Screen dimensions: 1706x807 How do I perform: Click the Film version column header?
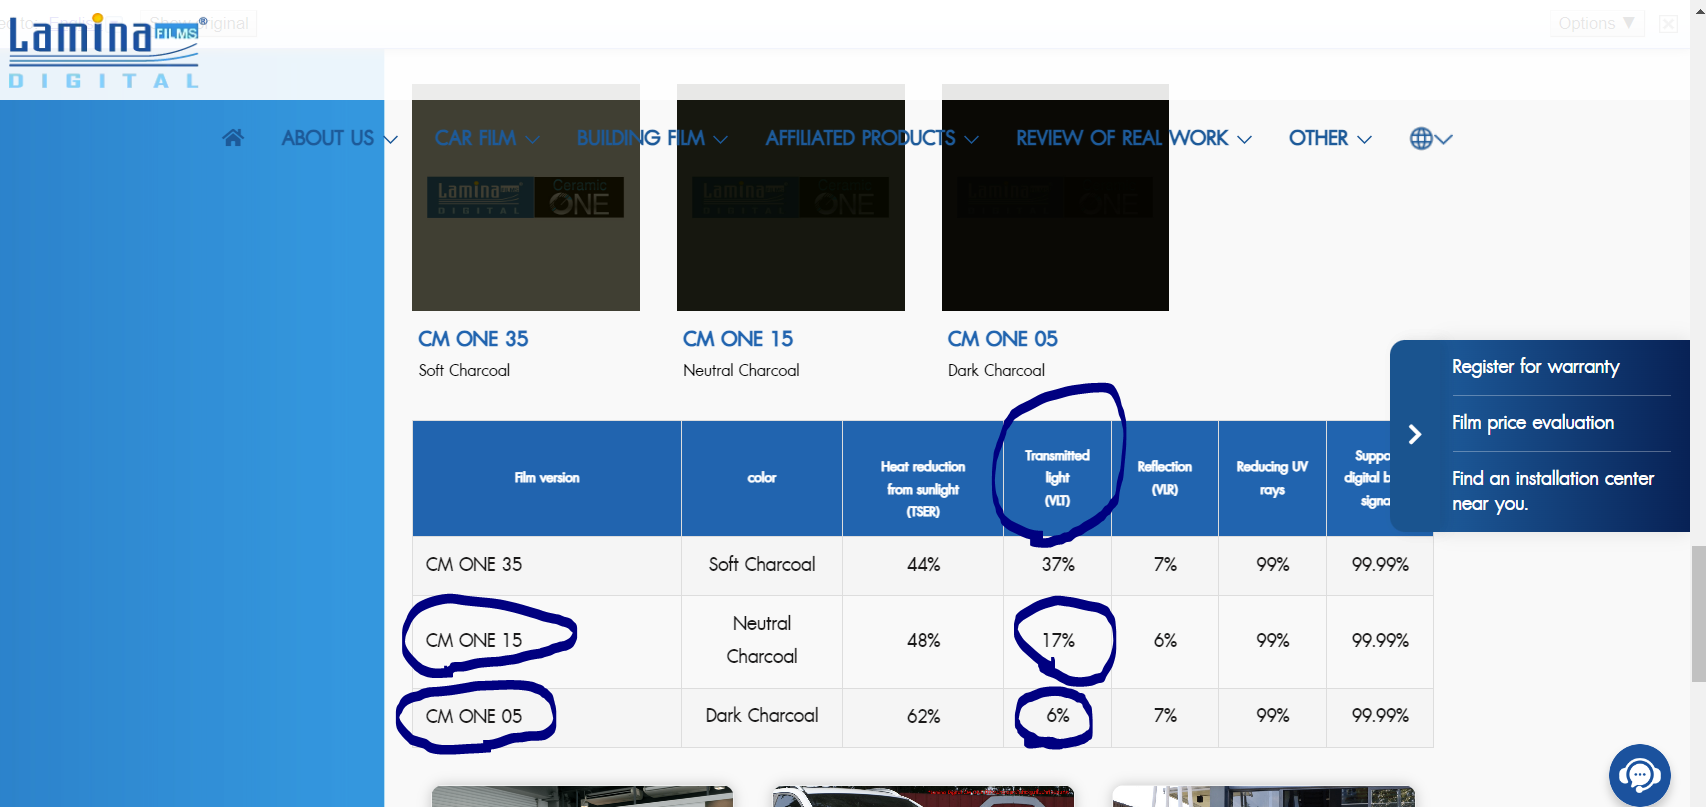(x=547, y=478)
